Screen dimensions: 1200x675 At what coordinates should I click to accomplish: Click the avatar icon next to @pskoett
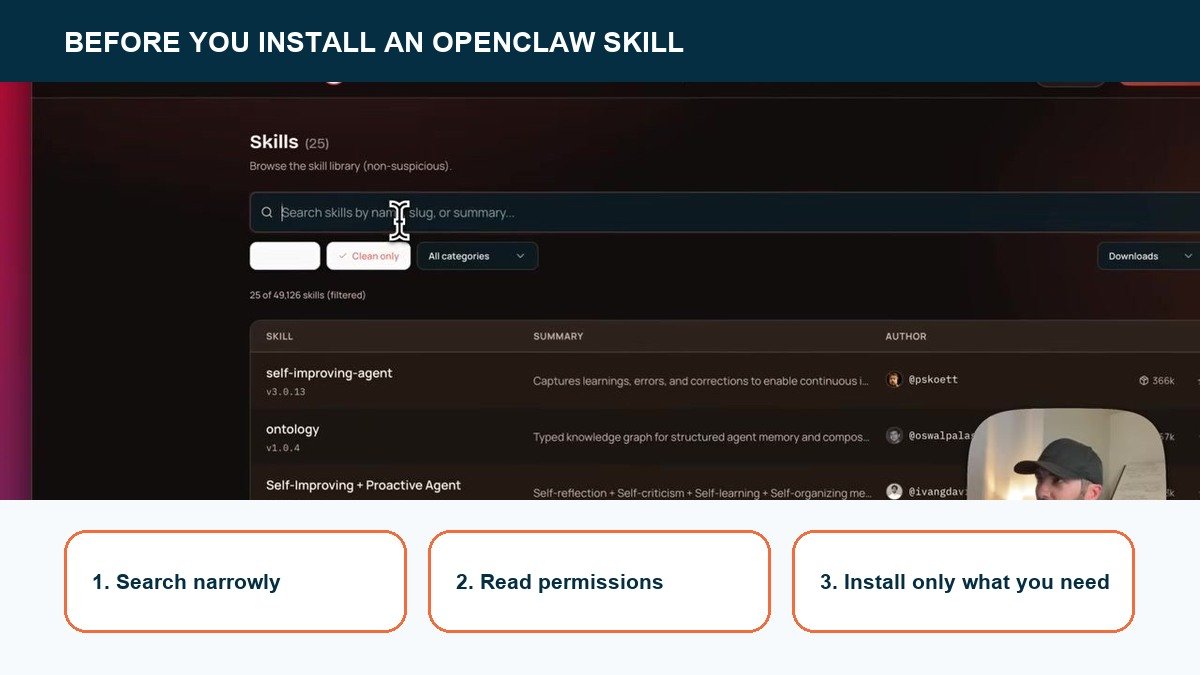894,380
